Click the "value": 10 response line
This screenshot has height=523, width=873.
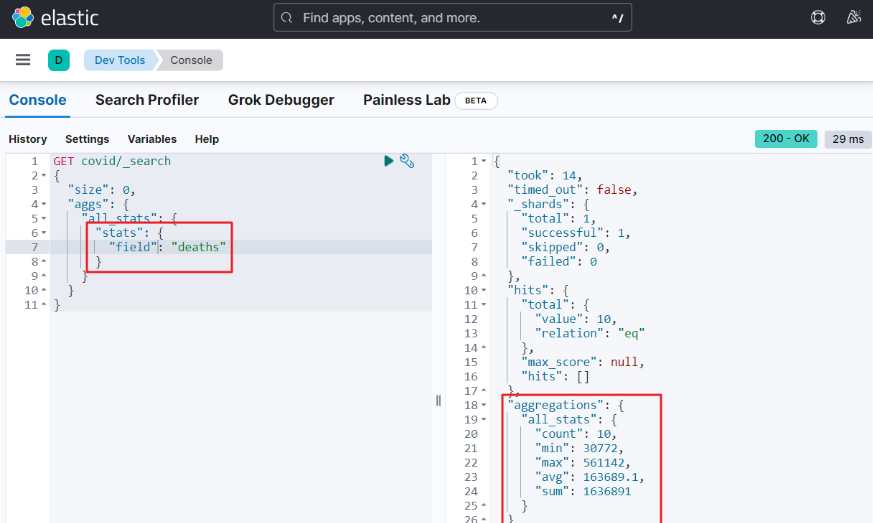point(576,319)
